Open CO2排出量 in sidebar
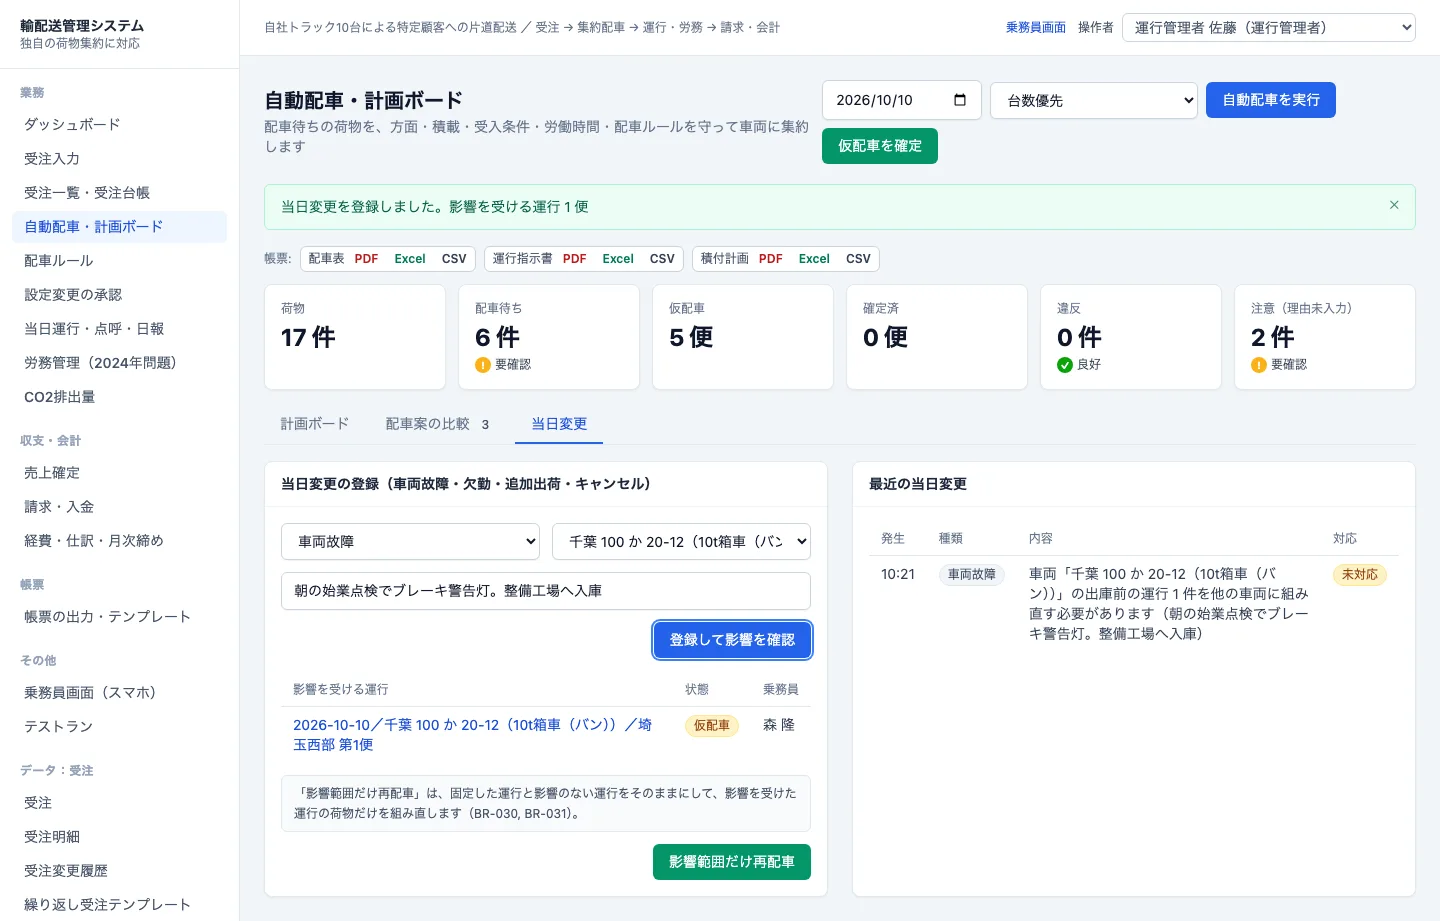 120,397
